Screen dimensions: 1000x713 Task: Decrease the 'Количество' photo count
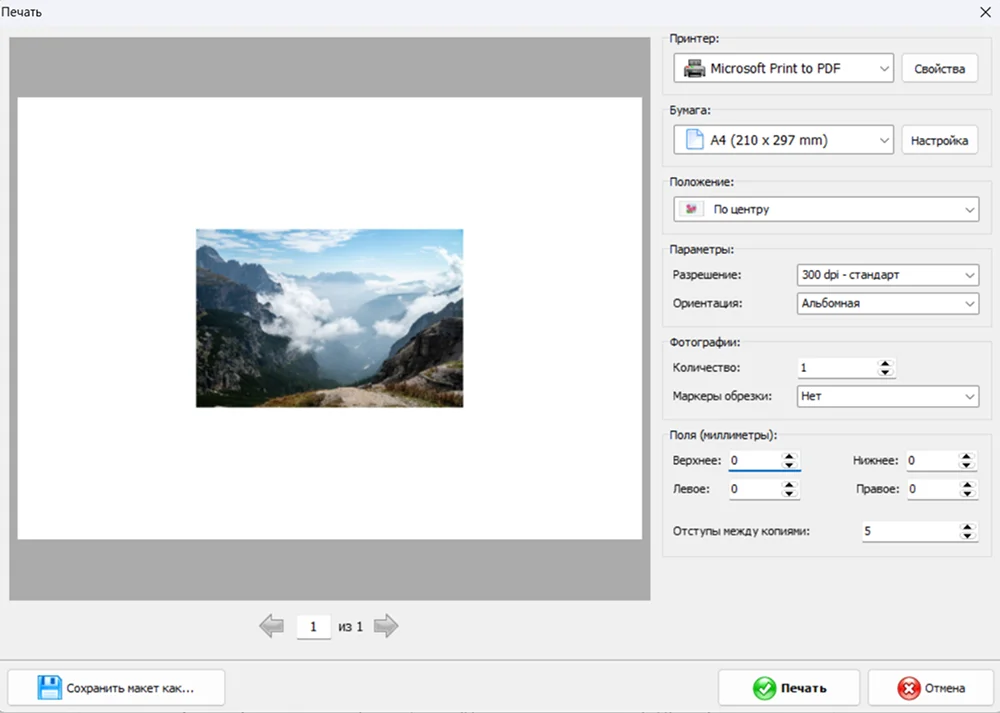885,372
